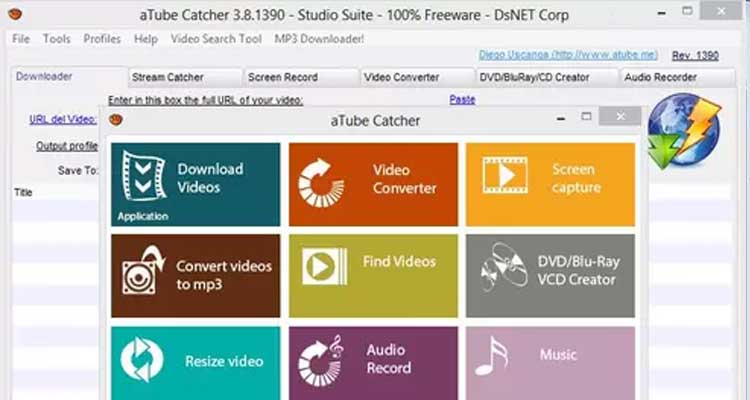Start the Audio Record tile

[373, 363]
